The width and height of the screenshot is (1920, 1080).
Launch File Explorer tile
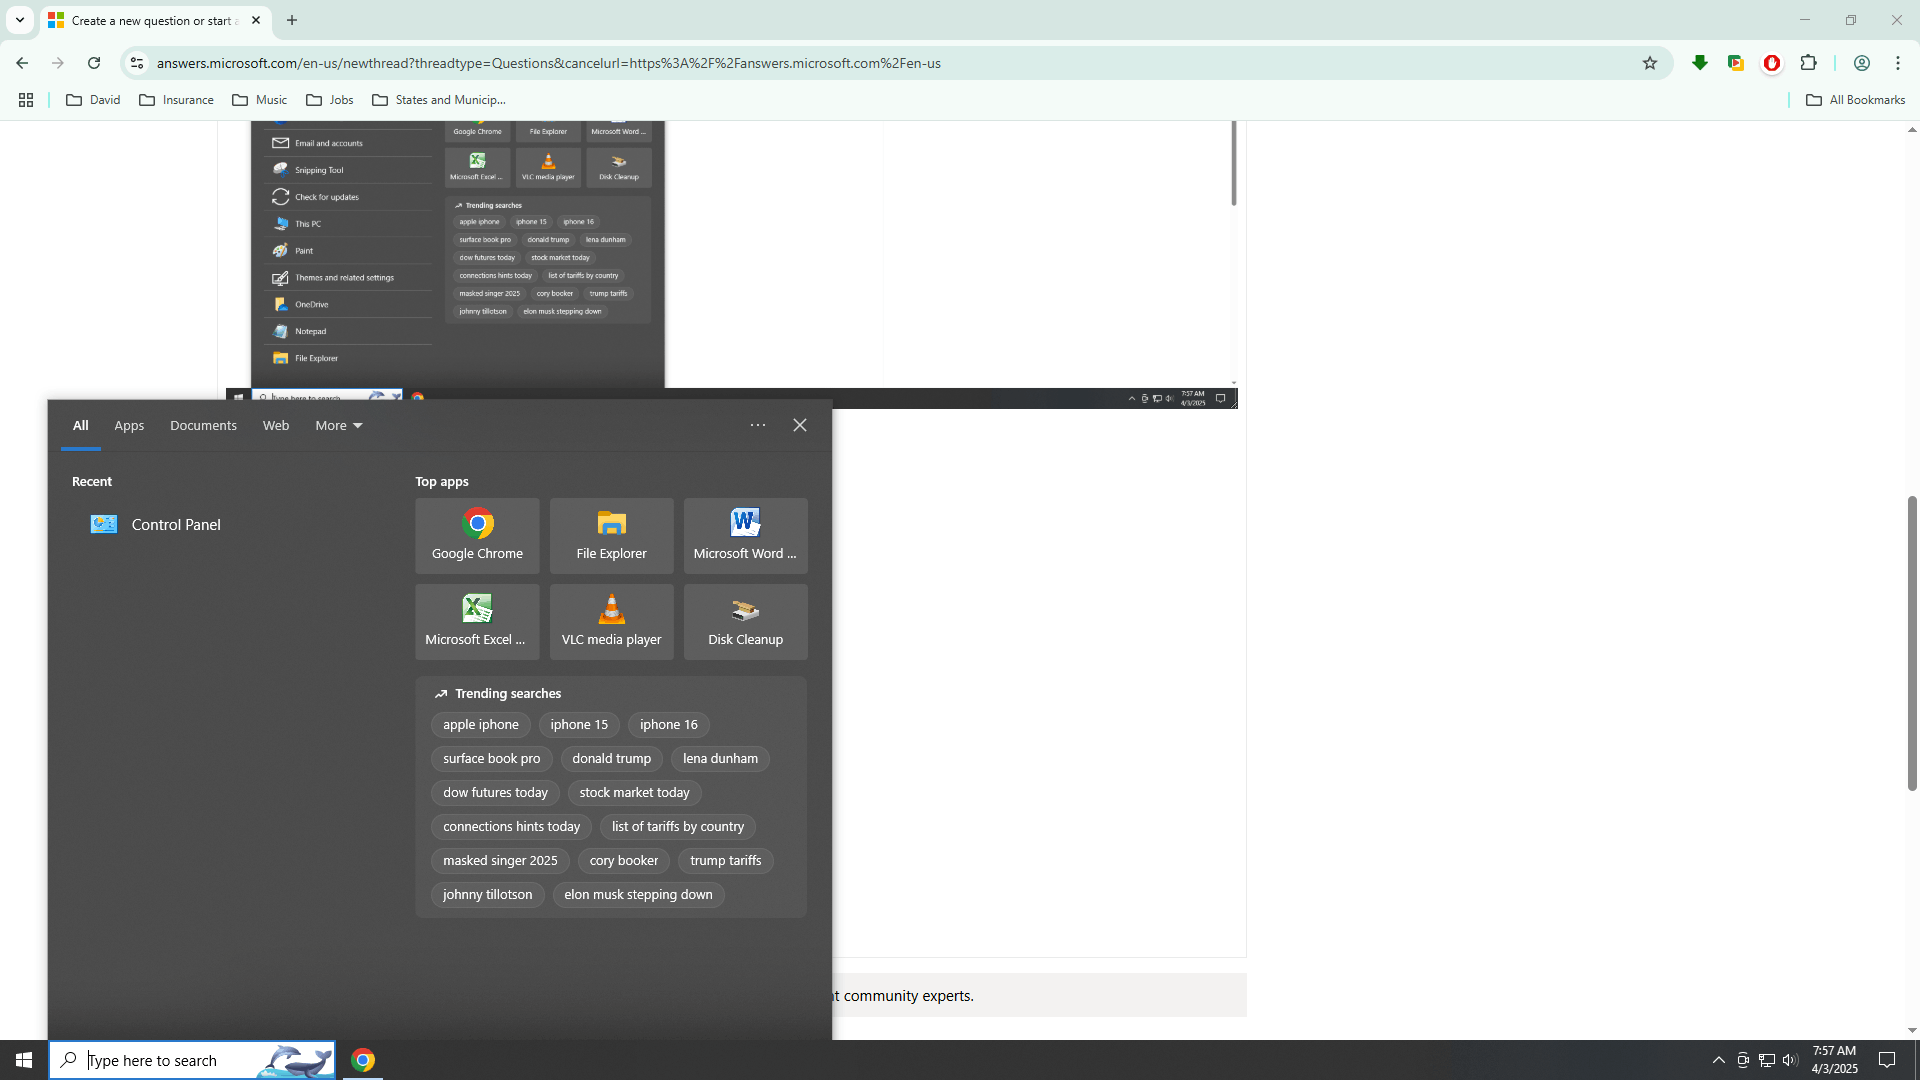611,535
